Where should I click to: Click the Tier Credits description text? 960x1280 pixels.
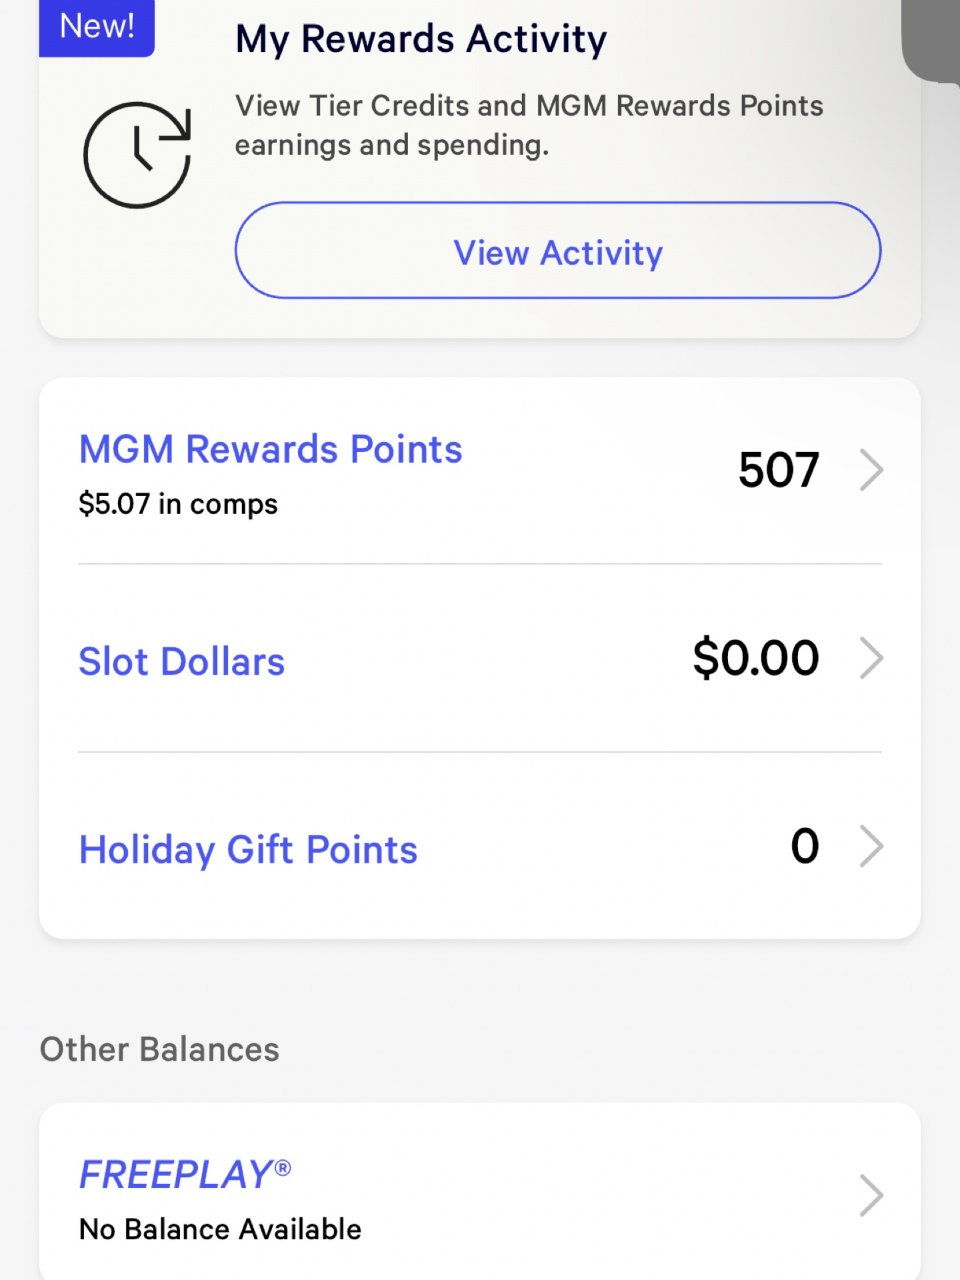click(529, 125)
